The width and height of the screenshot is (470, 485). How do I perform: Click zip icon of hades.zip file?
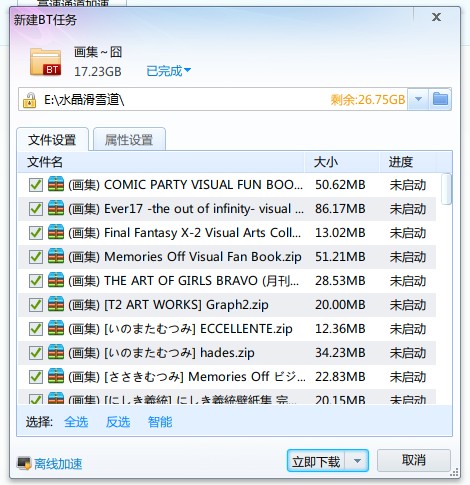(x=56, y=352)
